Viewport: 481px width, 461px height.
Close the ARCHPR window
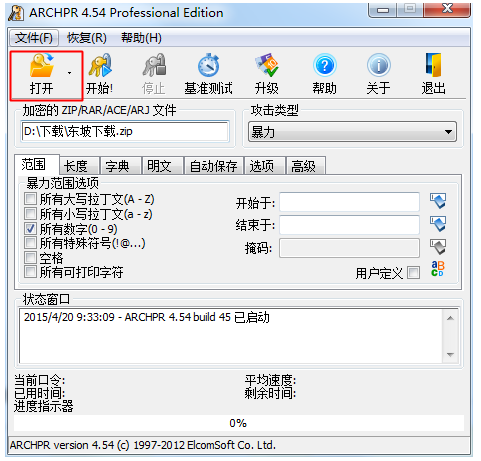tap(447, 10)
